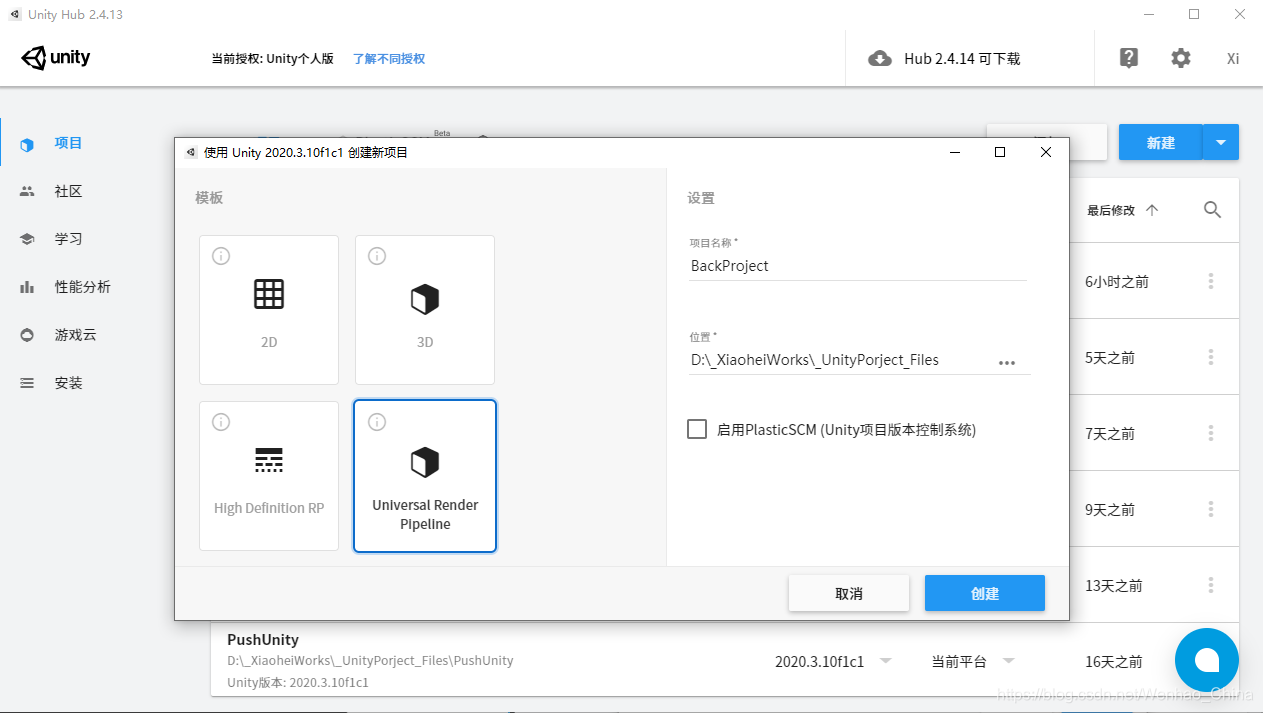Open the 社区 (Community) sidebar tab
1263x713 pixels.
point(68,191)
